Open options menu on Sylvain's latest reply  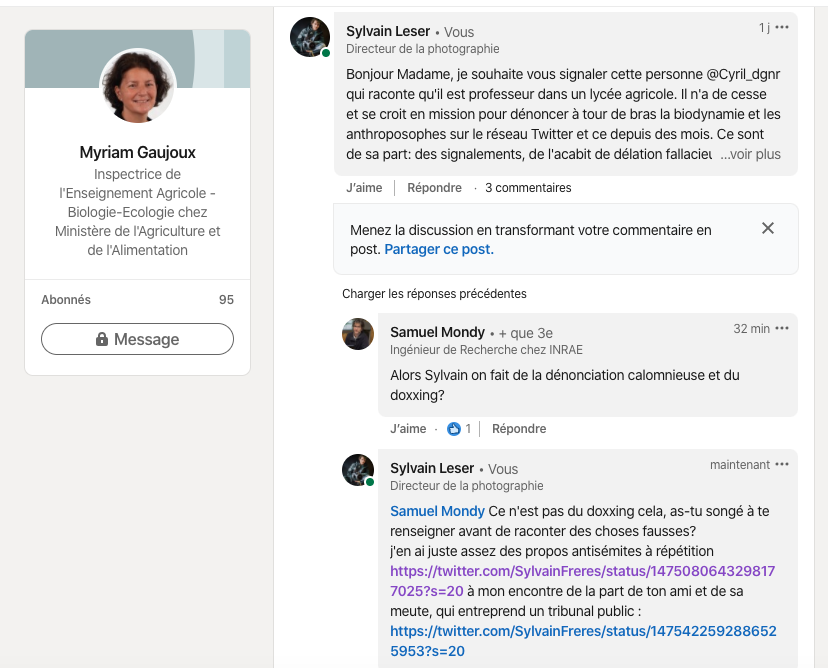(x=782, y=465)
